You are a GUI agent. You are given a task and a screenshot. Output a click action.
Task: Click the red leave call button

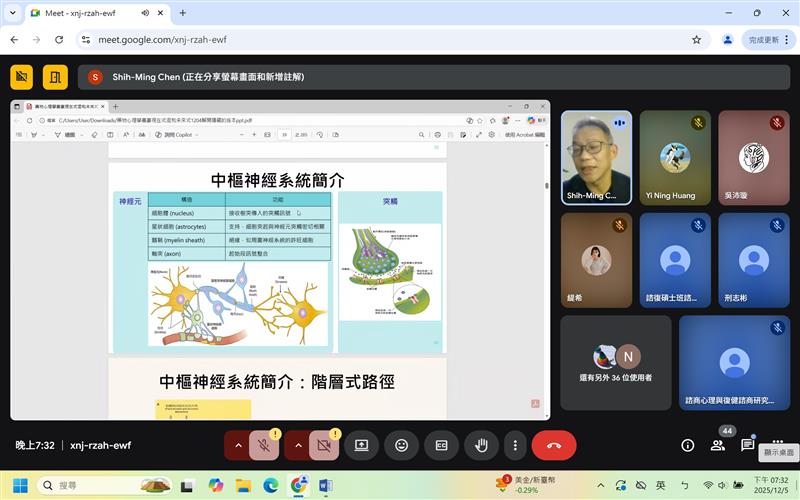[554, 445]
